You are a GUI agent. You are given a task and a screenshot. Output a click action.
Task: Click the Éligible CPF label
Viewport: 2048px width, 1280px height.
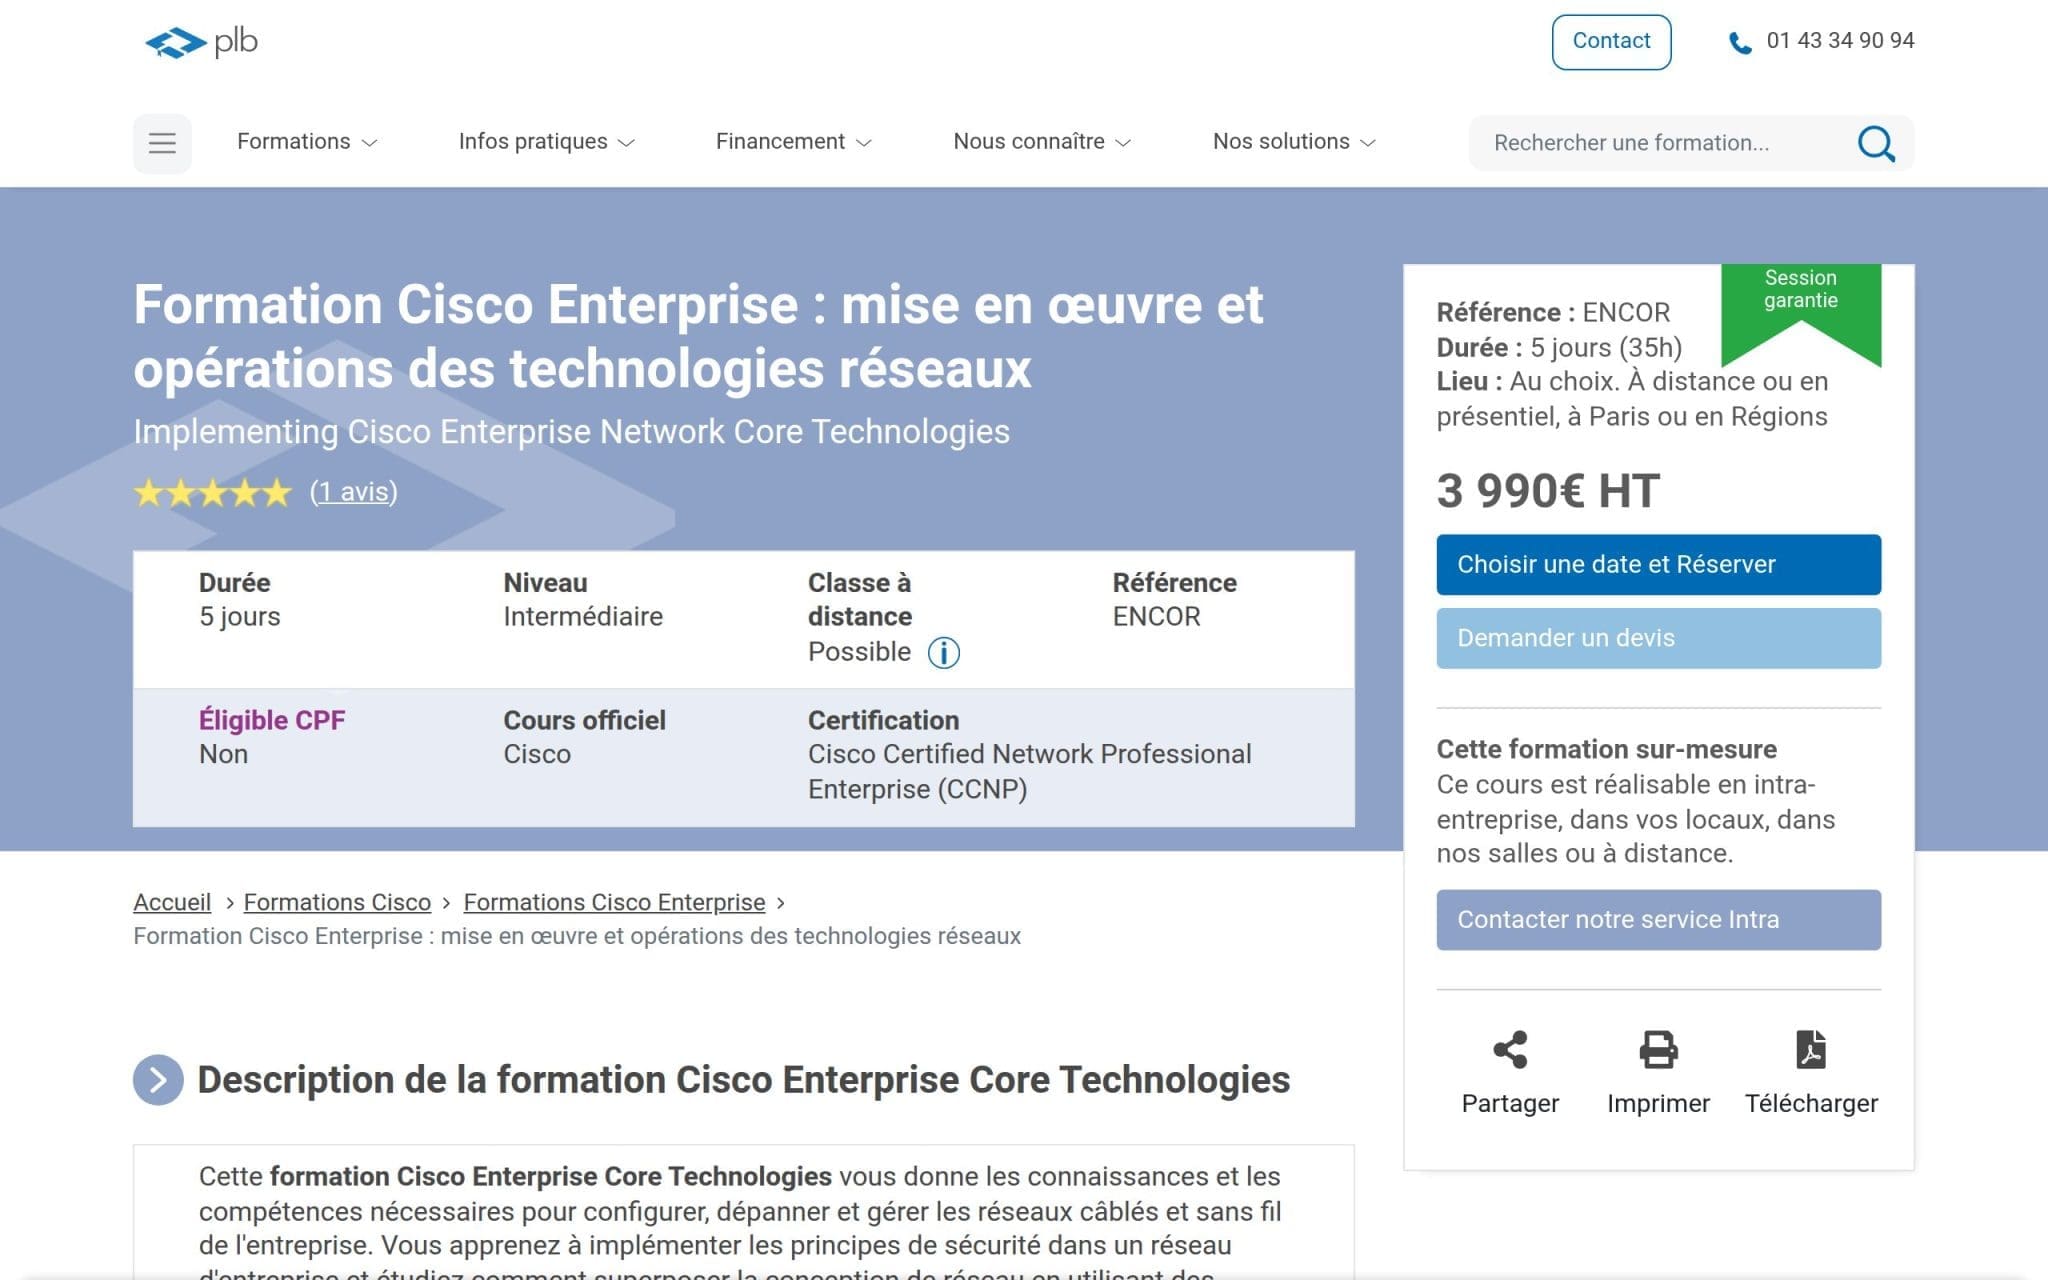pos(272,721)
